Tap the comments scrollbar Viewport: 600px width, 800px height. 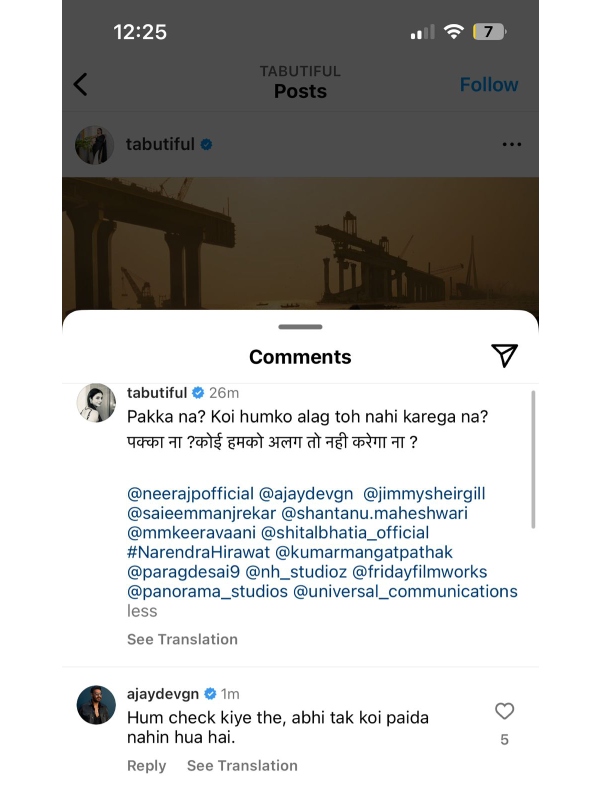coord(533,460)
